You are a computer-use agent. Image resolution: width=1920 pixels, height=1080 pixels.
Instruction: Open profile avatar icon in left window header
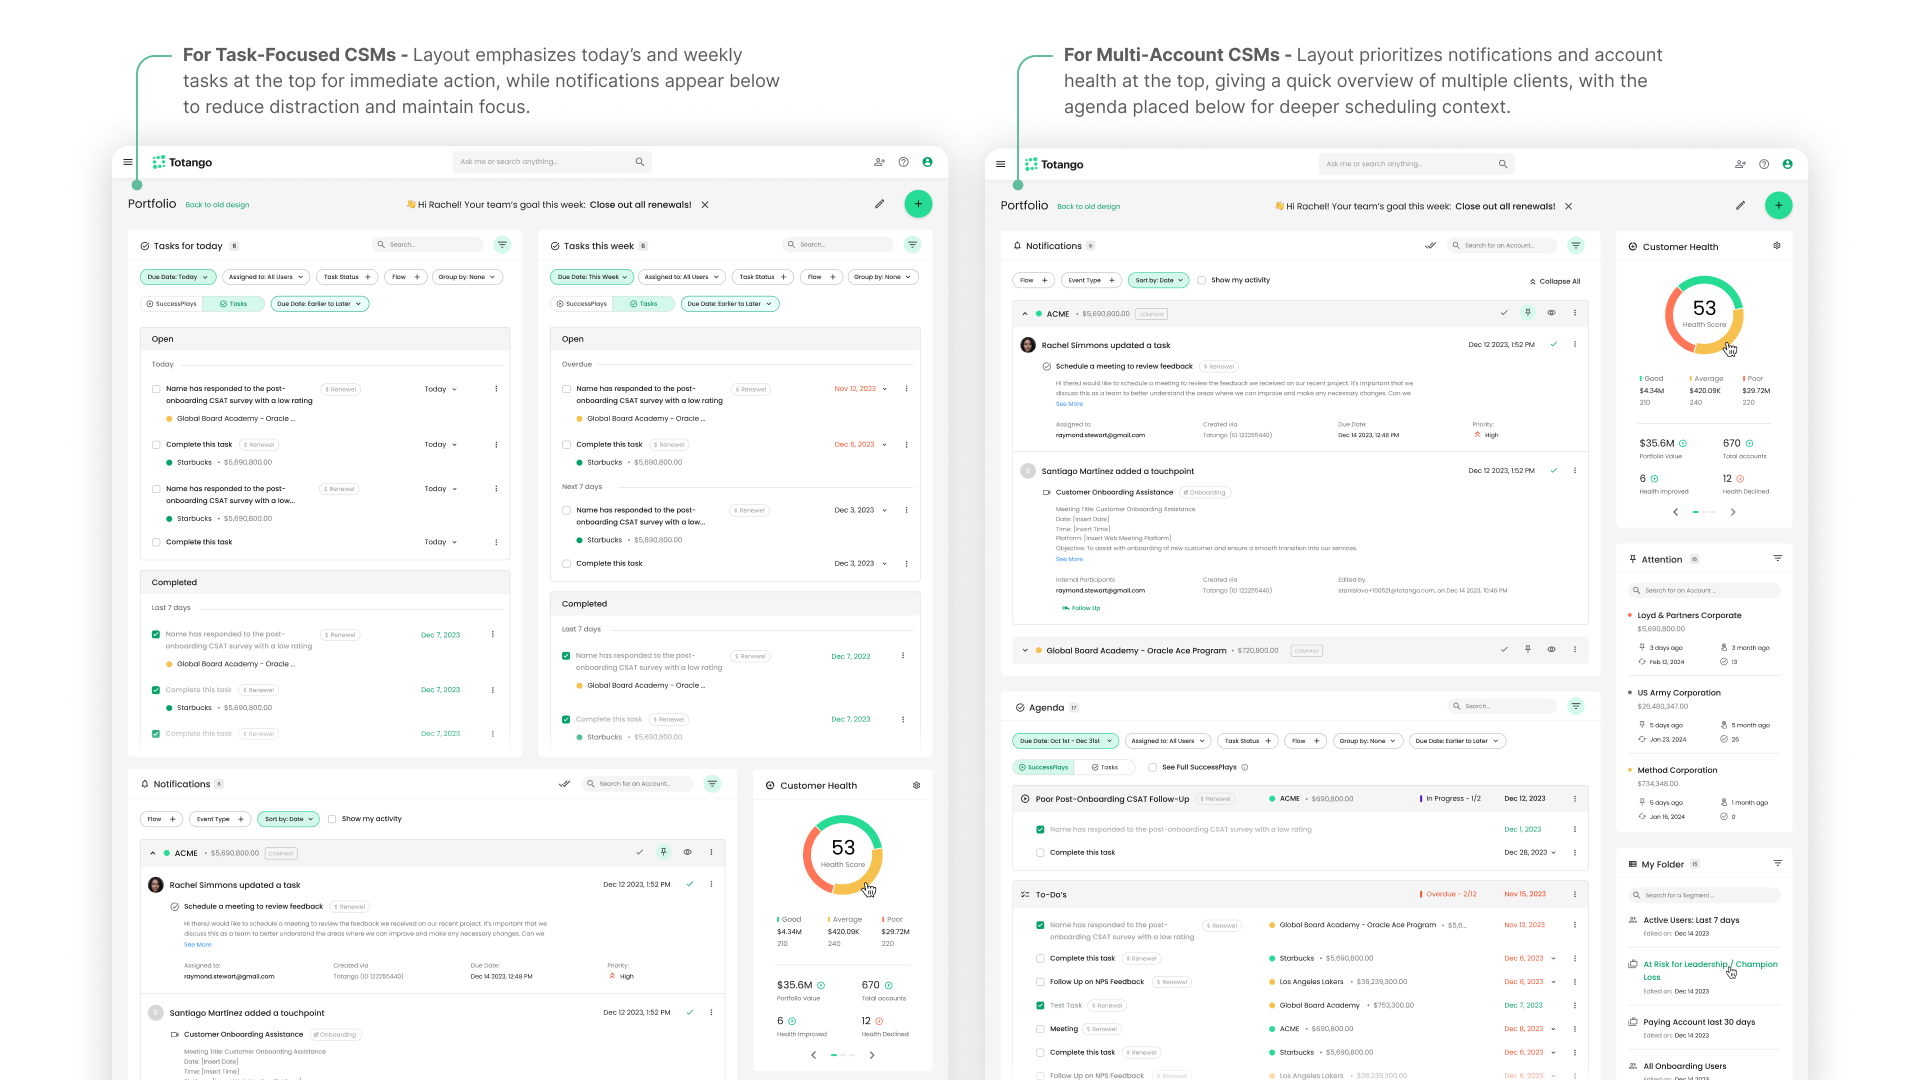click(x=927, y=162)
